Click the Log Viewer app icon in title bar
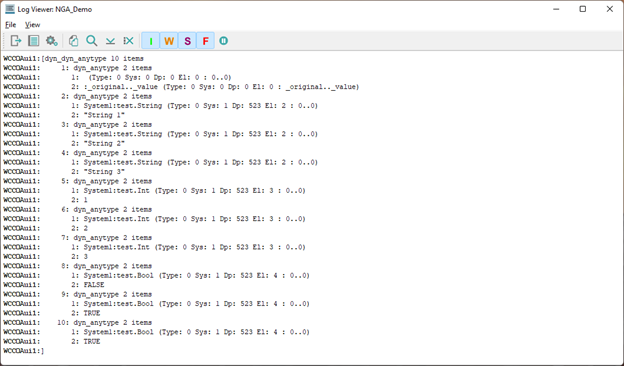This screenshot has height=366, width=624. [x=10, y=9]
